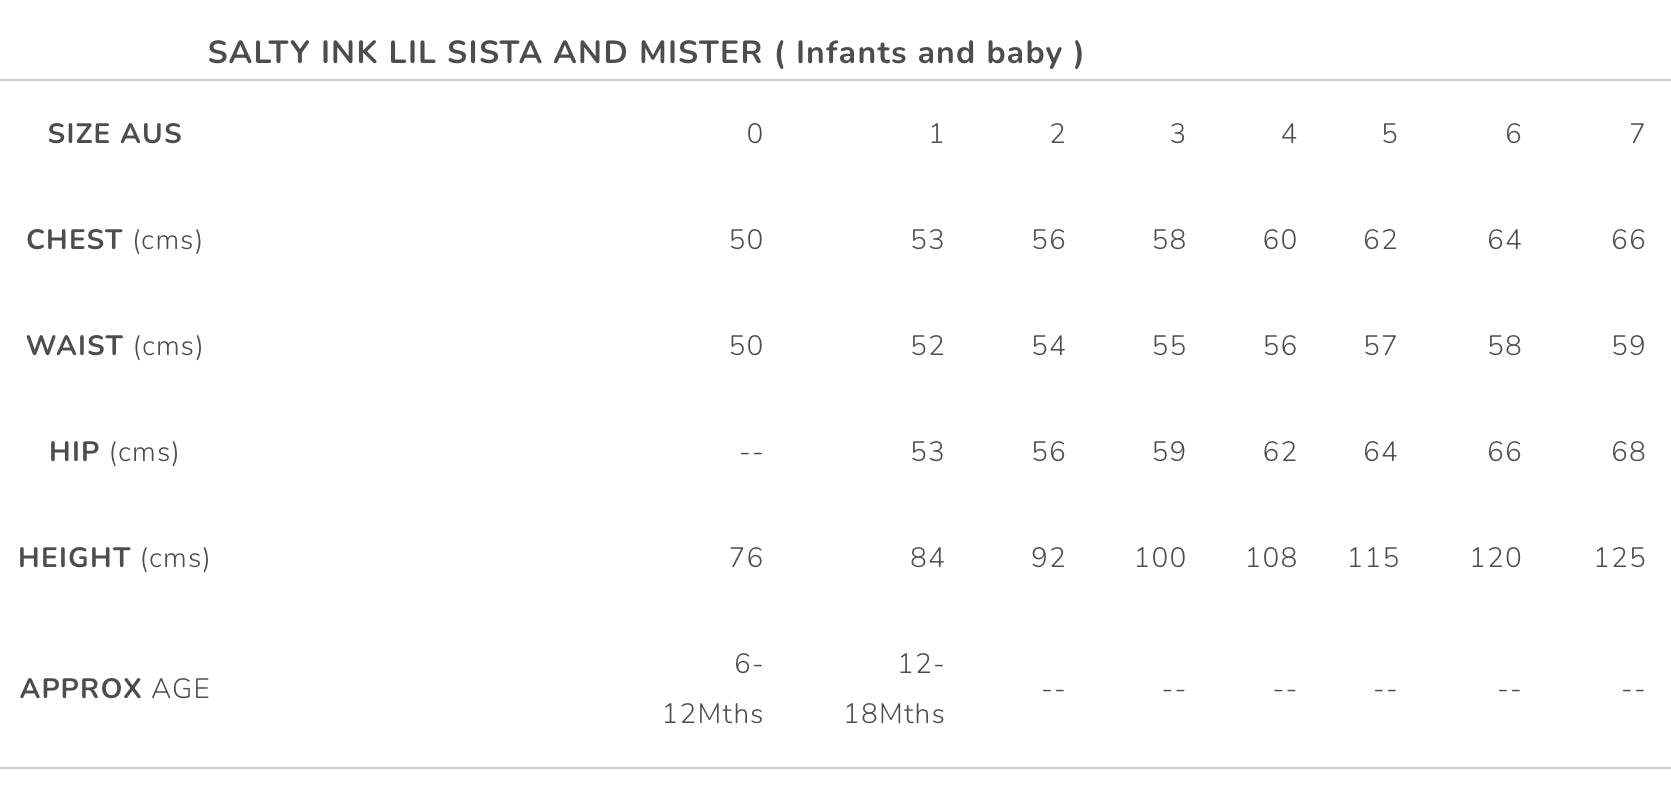
Task: Click the height value 100 cell
Action: pos(1160,558)
